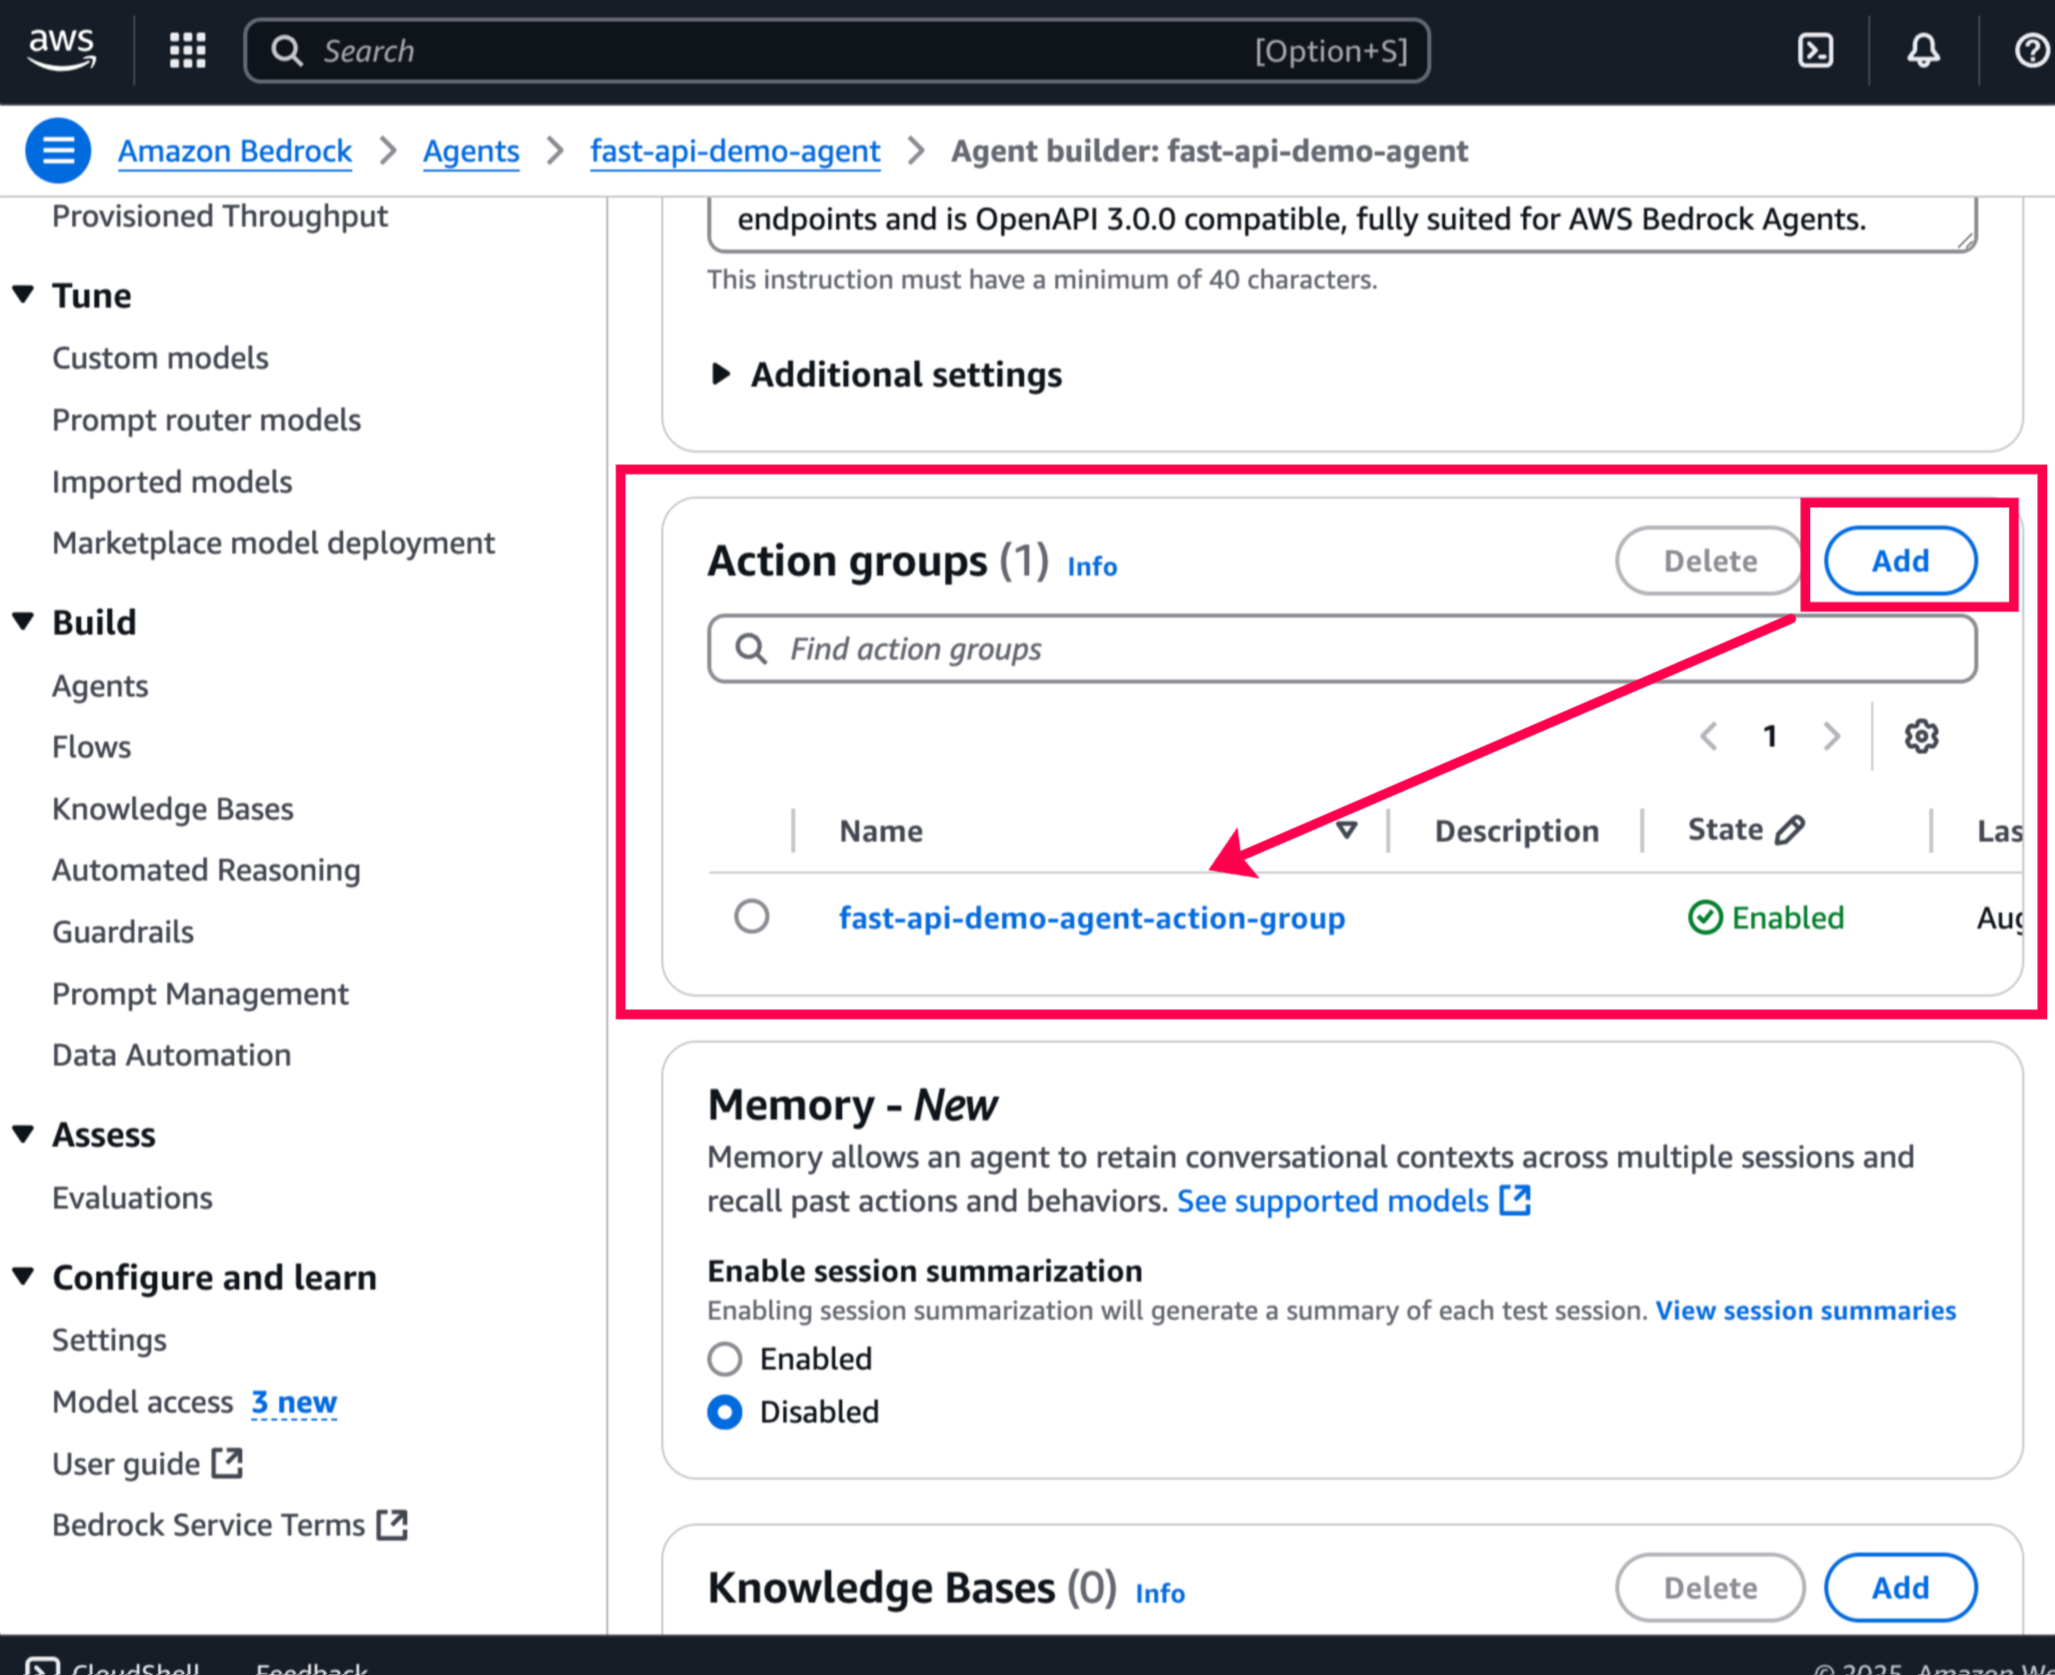The image size is (2055, 1675).
Task: Open Knowledge Bases in the sidebar
Action: (172, 809)
